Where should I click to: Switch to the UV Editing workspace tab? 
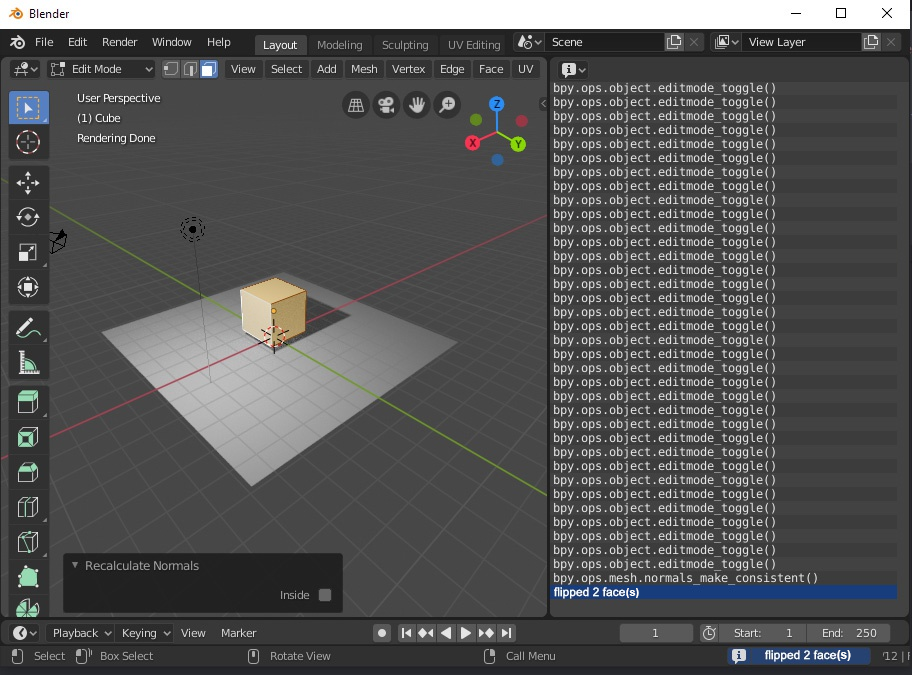pyautogui.click(x=473, y=45)
